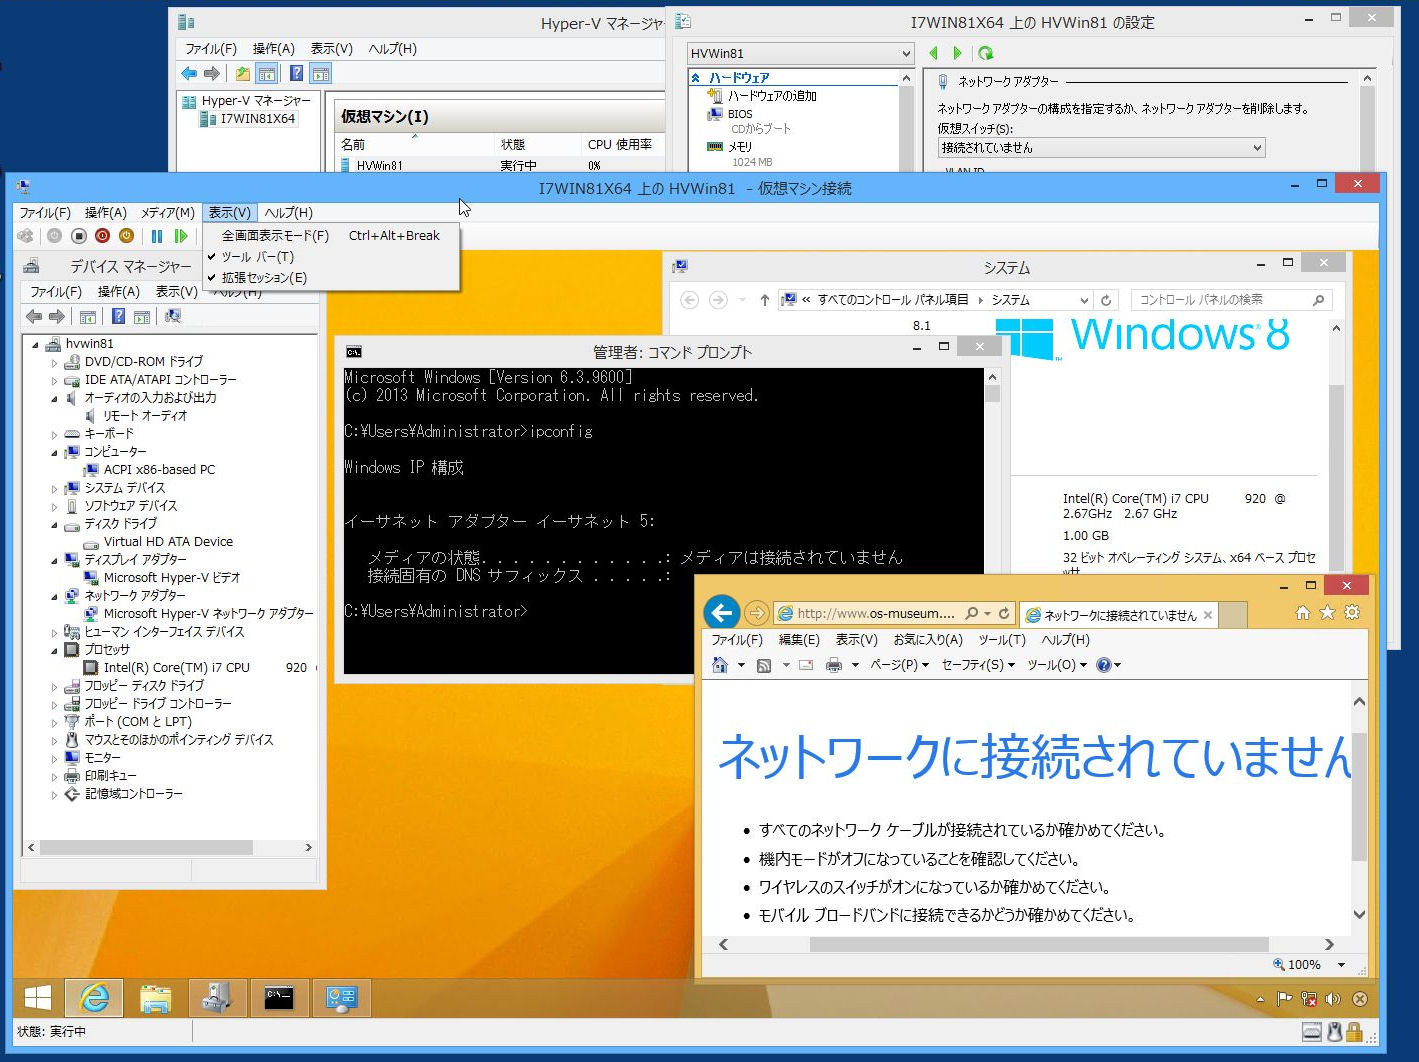Image resolution: width=1419 pixels, height=1062 pixels.
Task: Click the orange Save state VM toolbar icon
Action: [x=126, y=236]
